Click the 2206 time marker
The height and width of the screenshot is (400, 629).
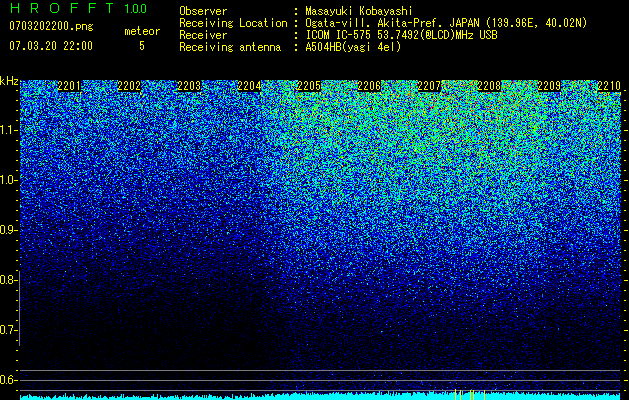tap(369, 86)
